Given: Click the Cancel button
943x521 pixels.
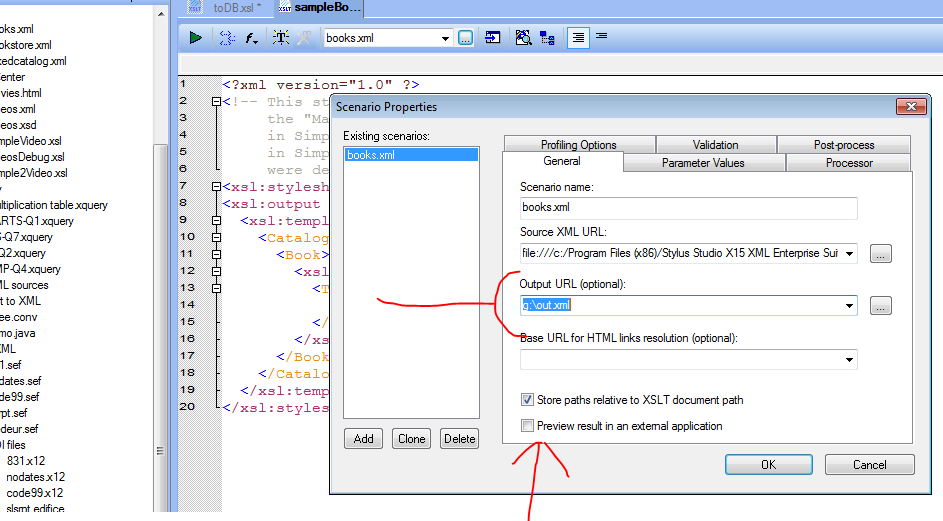Looking at the screenshot, I should click(x=870, y=464).
